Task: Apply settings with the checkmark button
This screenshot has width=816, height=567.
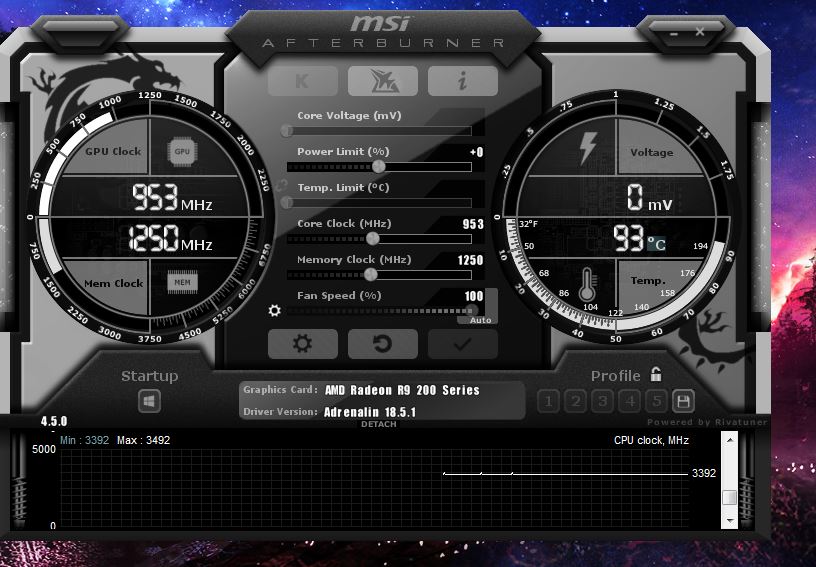Action: [x=463, y=344]
